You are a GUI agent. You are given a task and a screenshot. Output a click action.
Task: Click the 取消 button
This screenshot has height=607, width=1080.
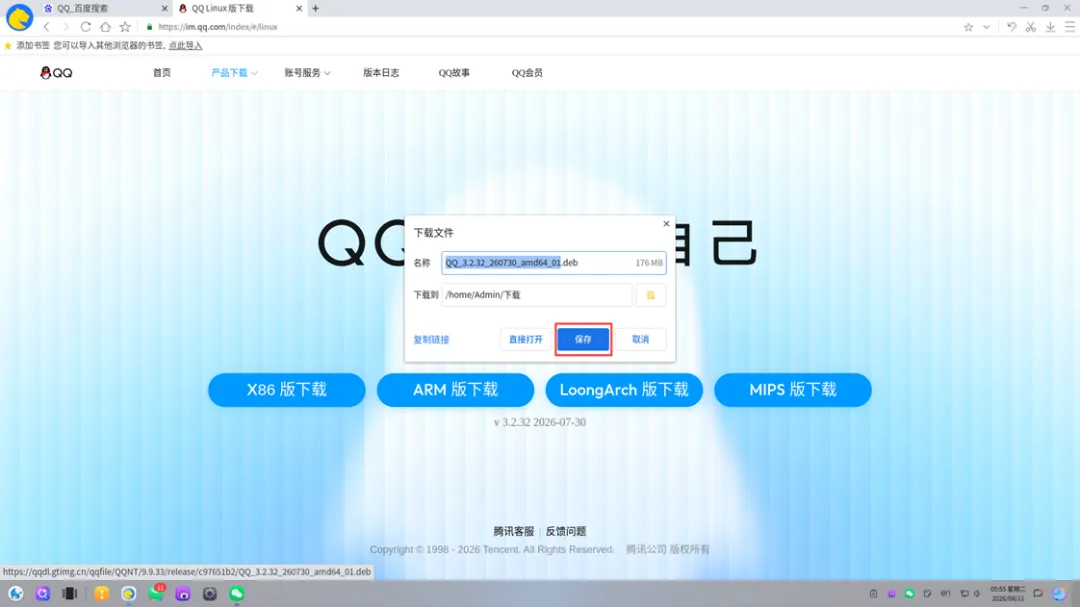(641, 339)
